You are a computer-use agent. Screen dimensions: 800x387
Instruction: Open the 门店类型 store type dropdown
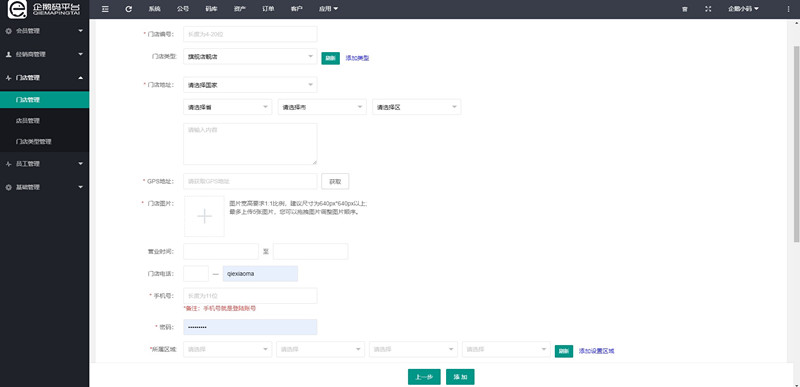250,57
